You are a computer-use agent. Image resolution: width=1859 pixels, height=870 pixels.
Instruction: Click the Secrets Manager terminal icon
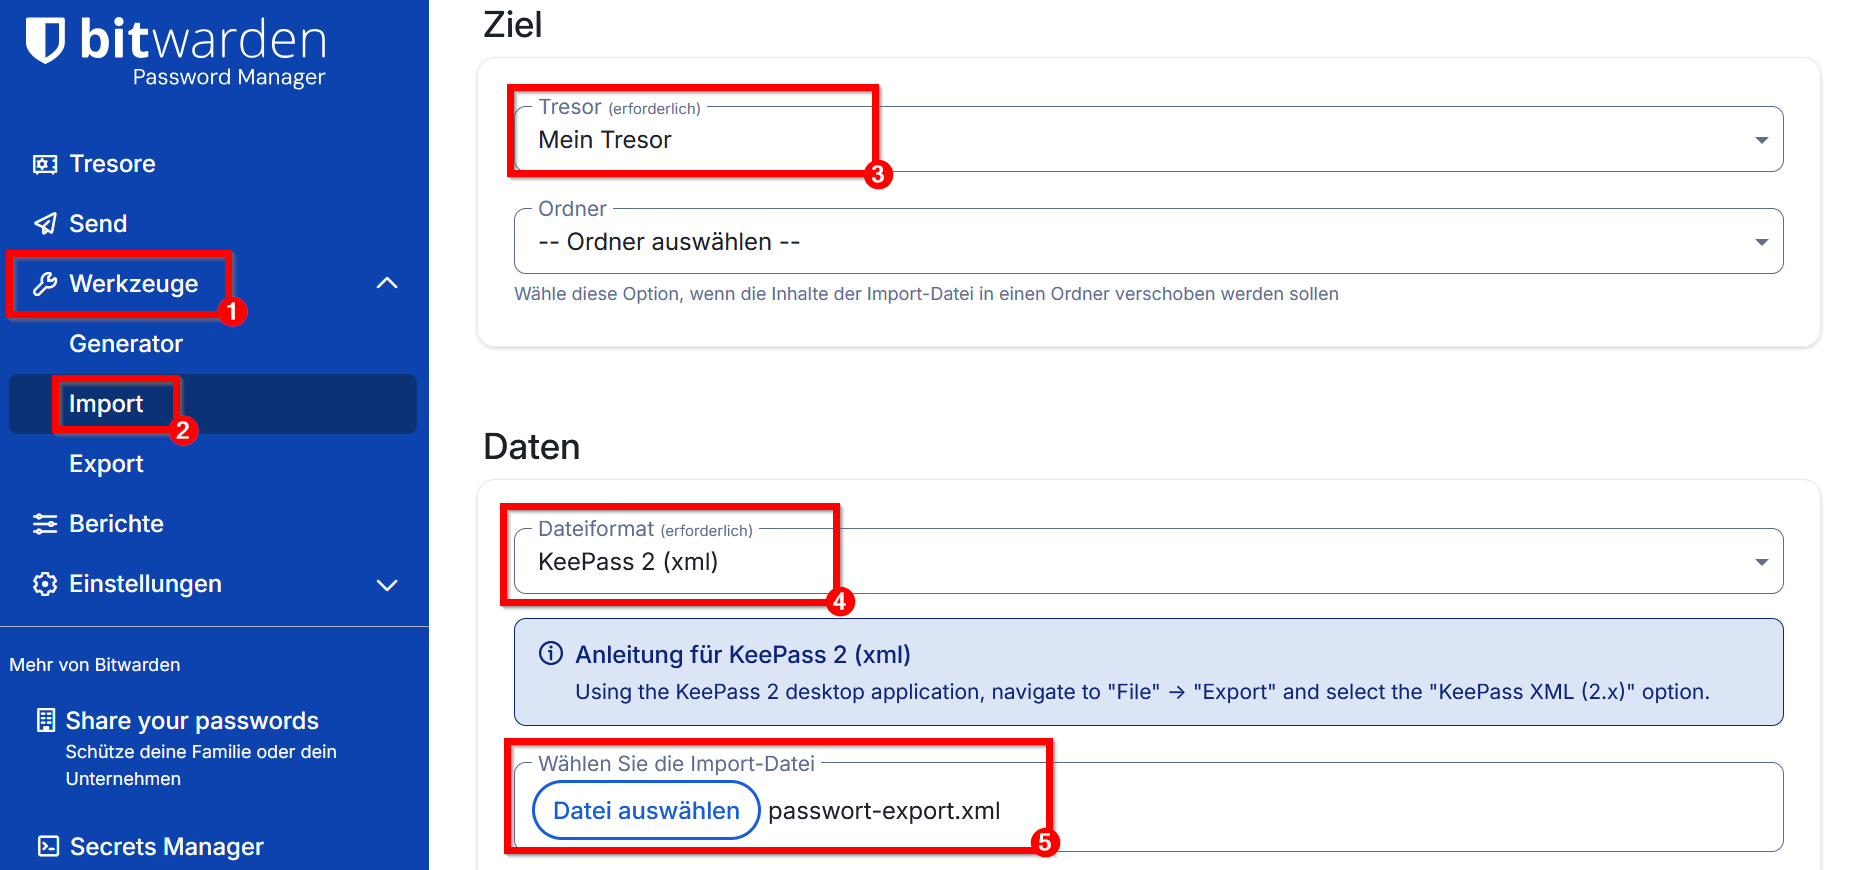48,847
